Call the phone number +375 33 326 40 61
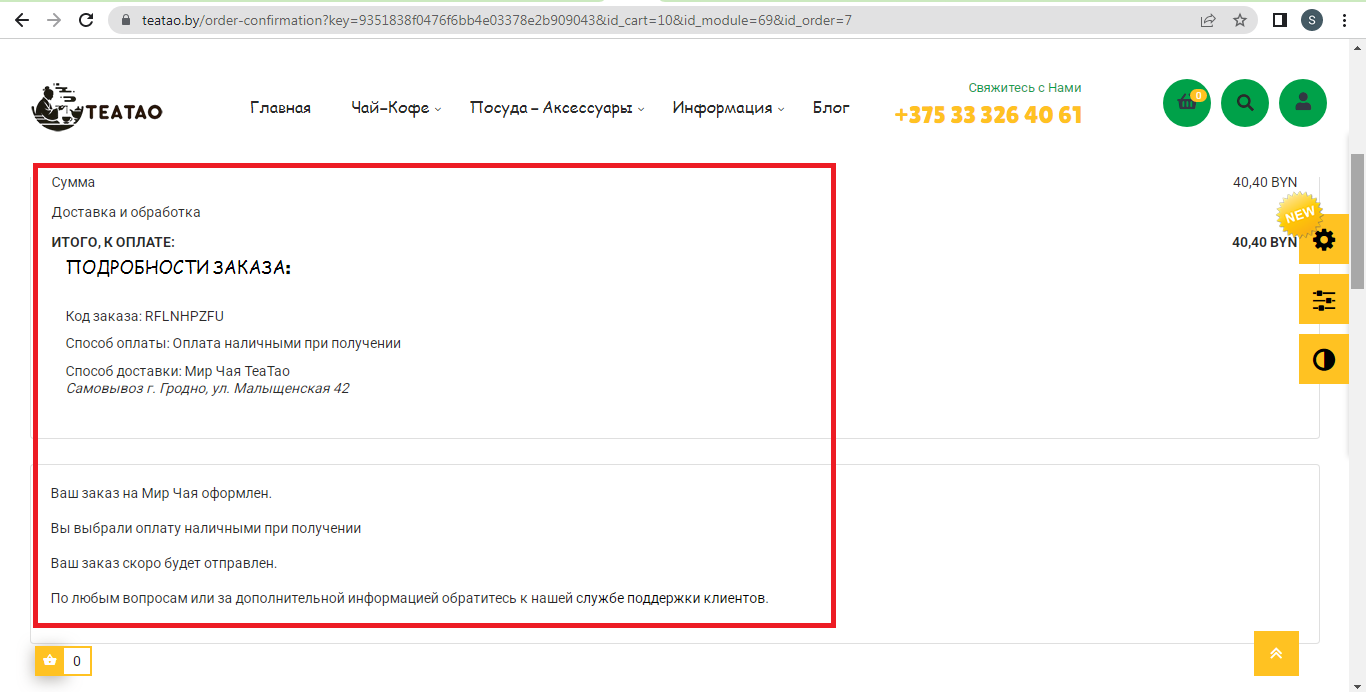Viewport: 1366px width, 692px height. point(988,115)
